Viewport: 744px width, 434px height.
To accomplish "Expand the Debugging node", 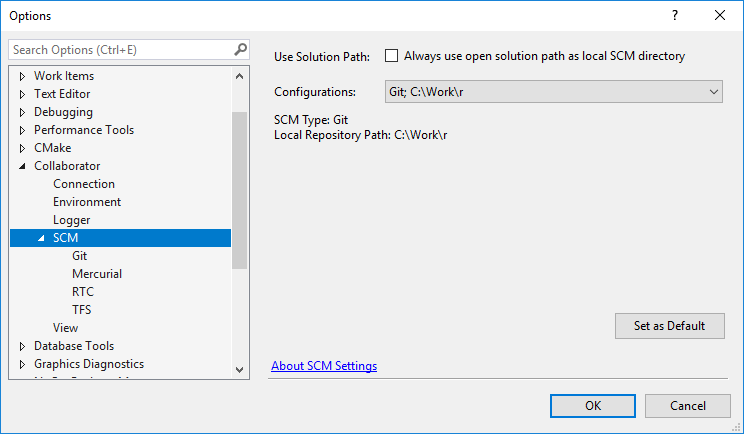I will [x=22, y=112].
